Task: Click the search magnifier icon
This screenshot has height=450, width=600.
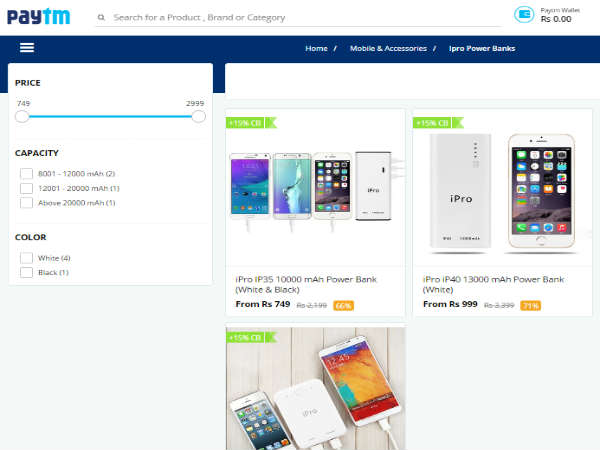Action: point(102,17)
